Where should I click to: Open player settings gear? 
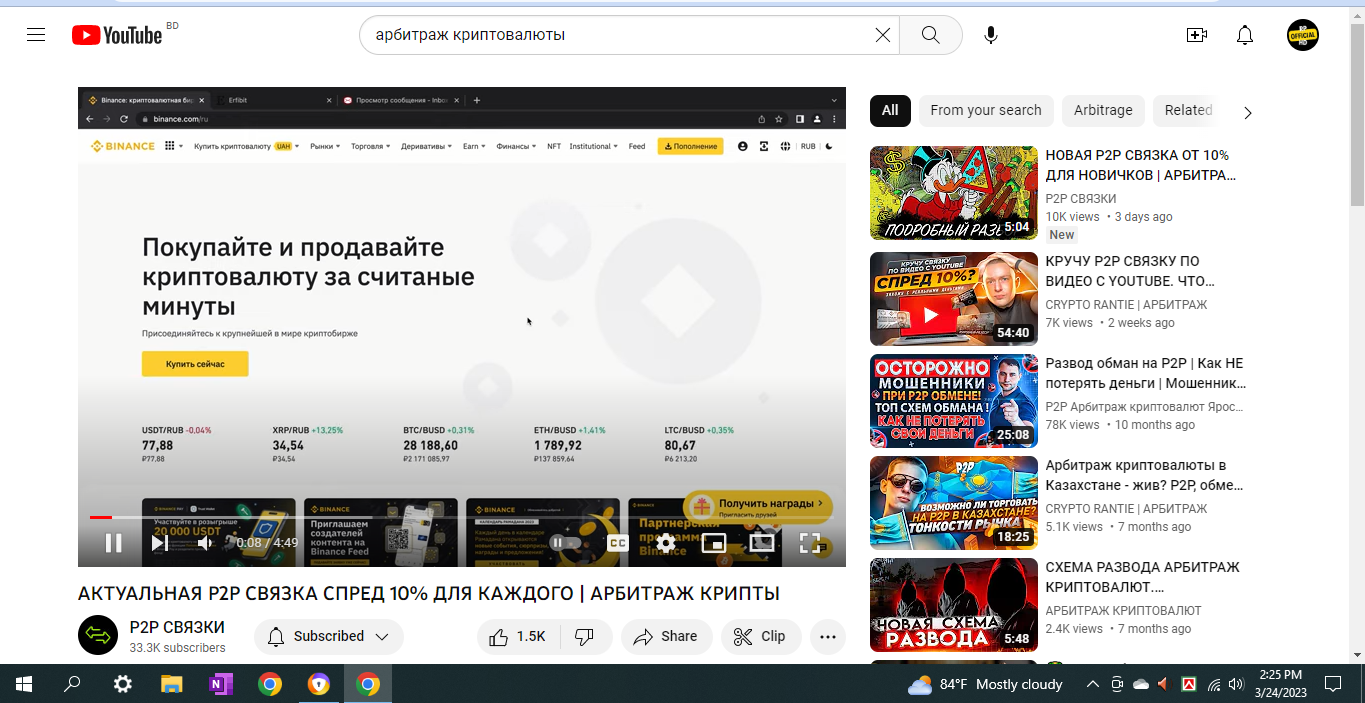(666, 543)
